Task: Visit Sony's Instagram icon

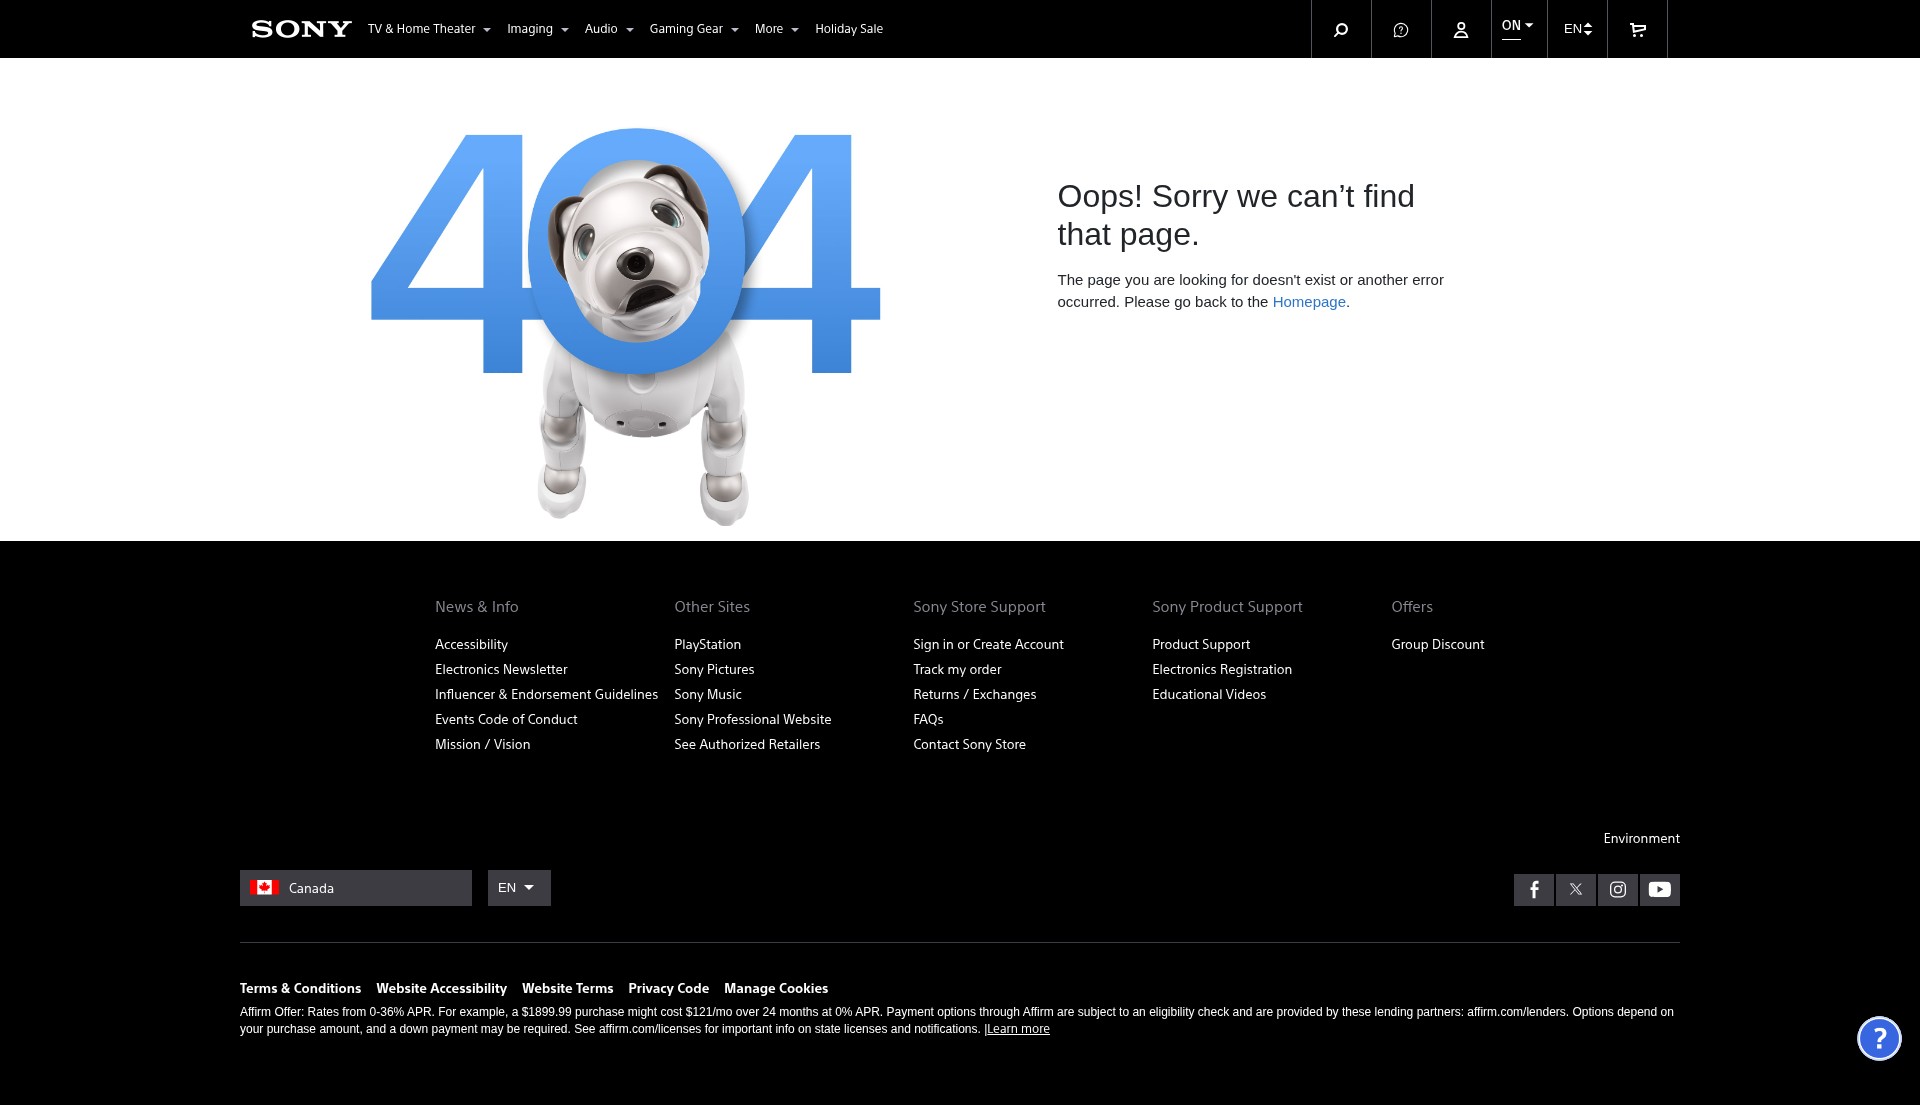Action: (x=1618, y=889)
